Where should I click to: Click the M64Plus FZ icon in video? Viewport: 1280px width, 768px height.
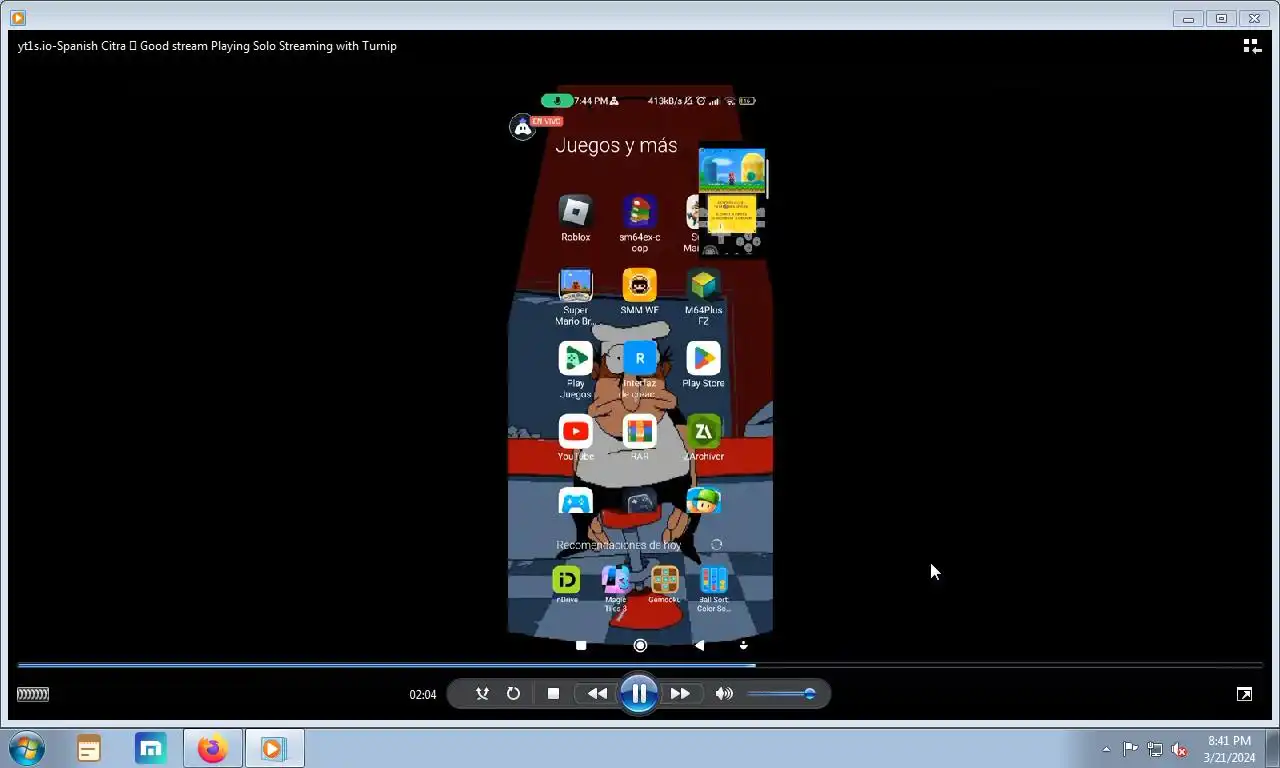(703, 285)
